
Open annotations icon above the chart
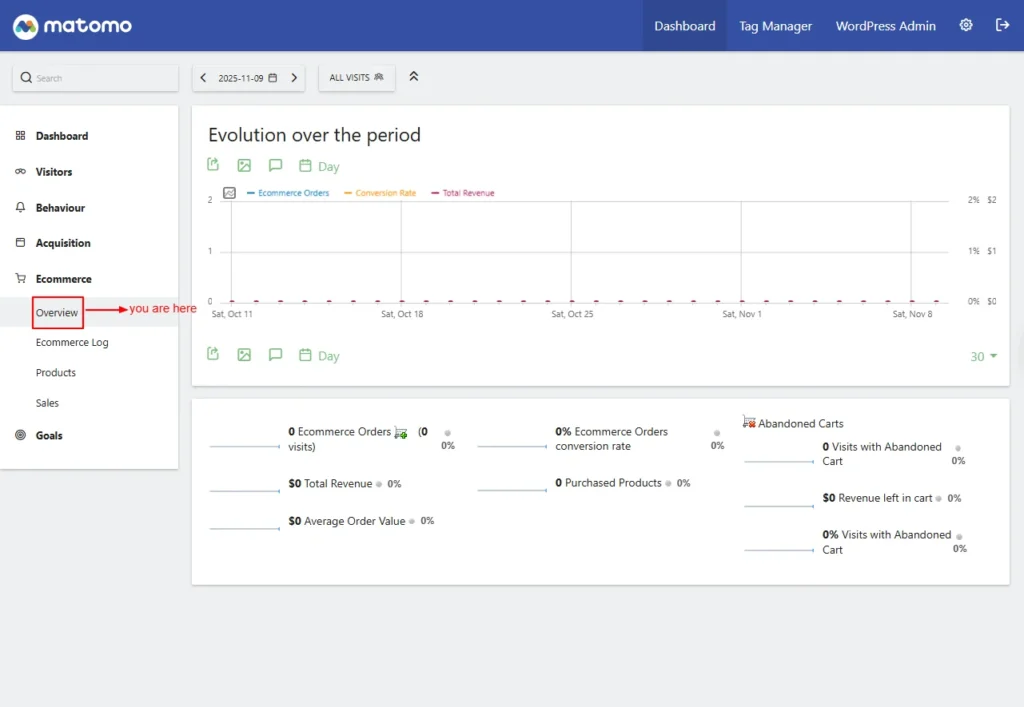point(275,165)
